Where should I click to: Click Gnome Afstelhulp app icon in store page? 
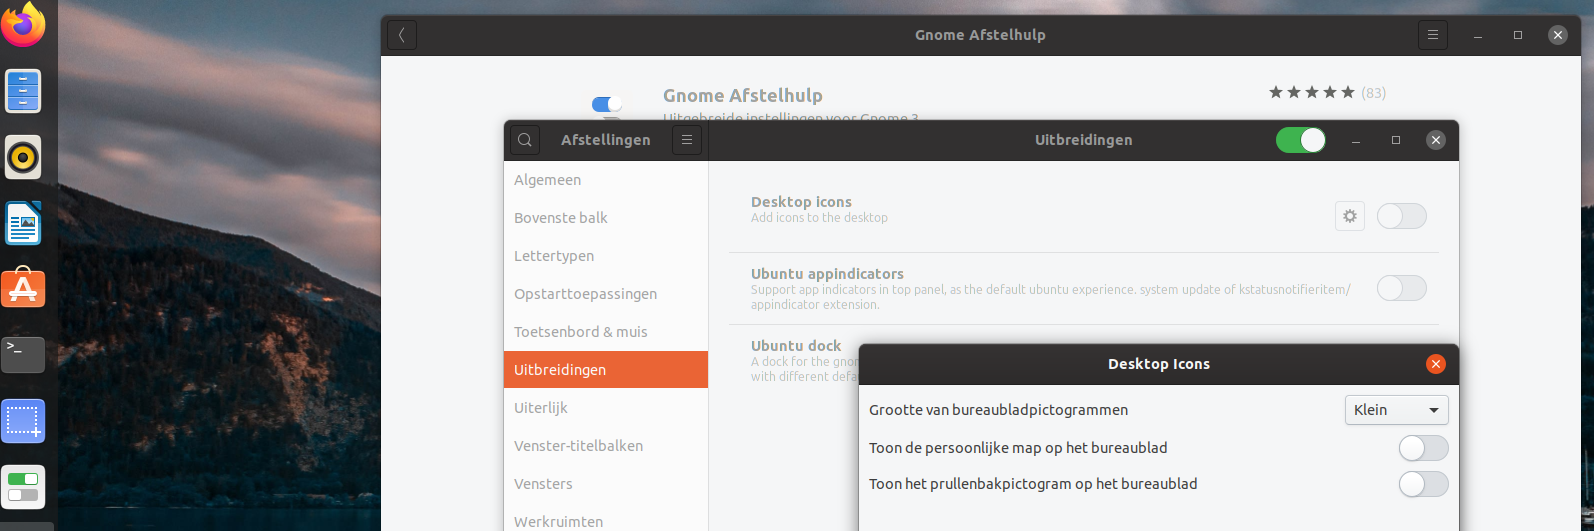coord(608,106)
